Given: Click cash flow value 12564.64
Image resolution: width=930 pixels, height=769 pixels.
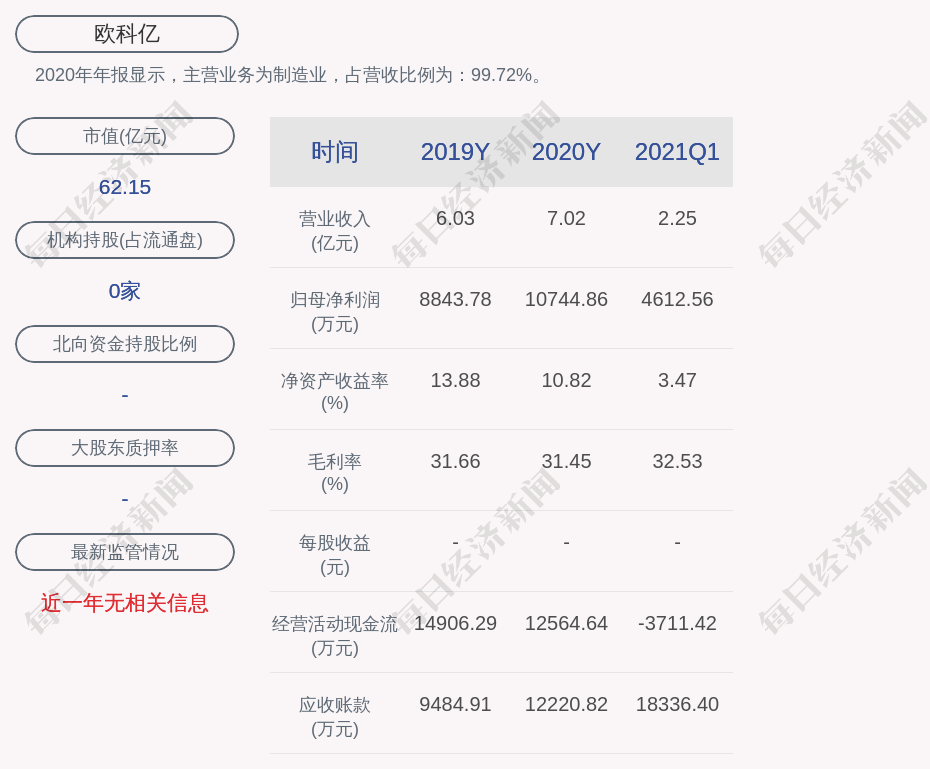Looking at the screenshot, I should (566, 623).
